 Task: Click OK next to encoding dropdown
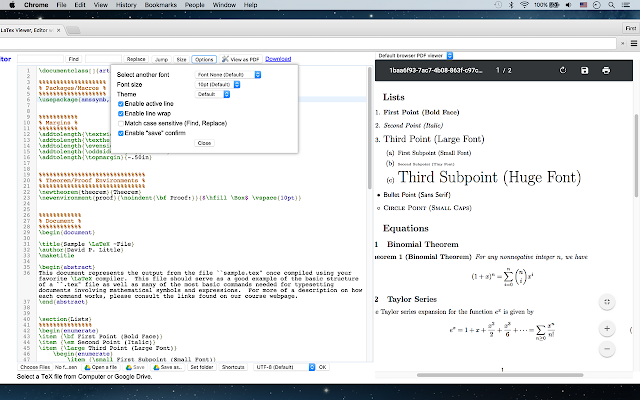click(x=322, y=367)
